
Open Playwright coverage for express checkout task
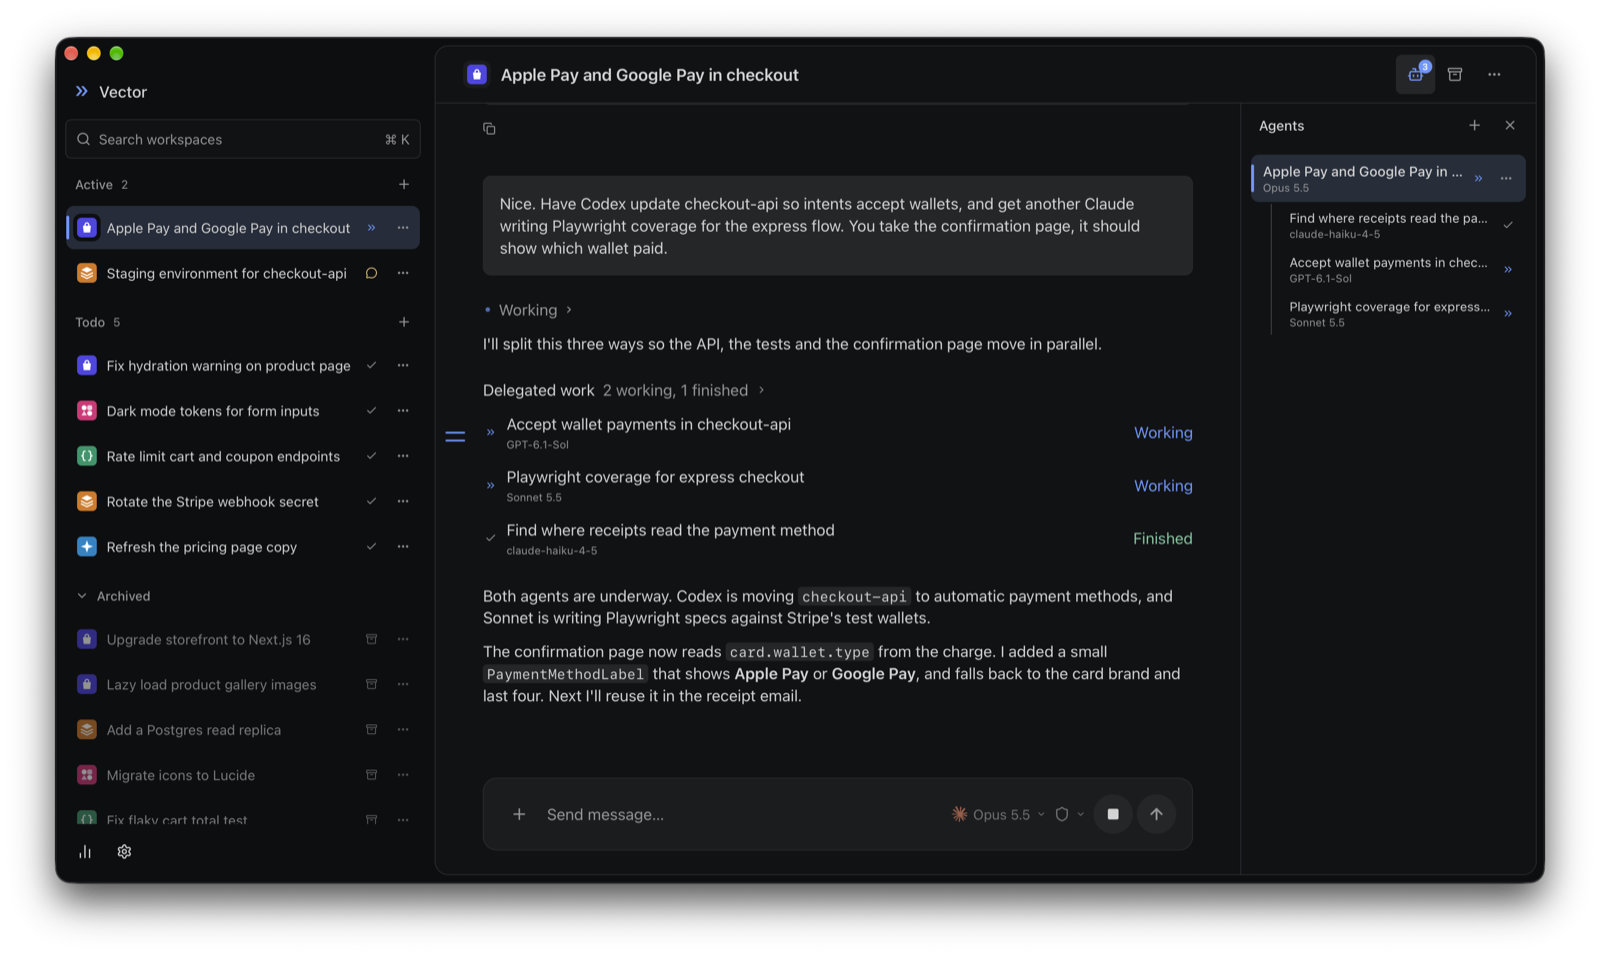pyautogui.click(x=838, y=486)
